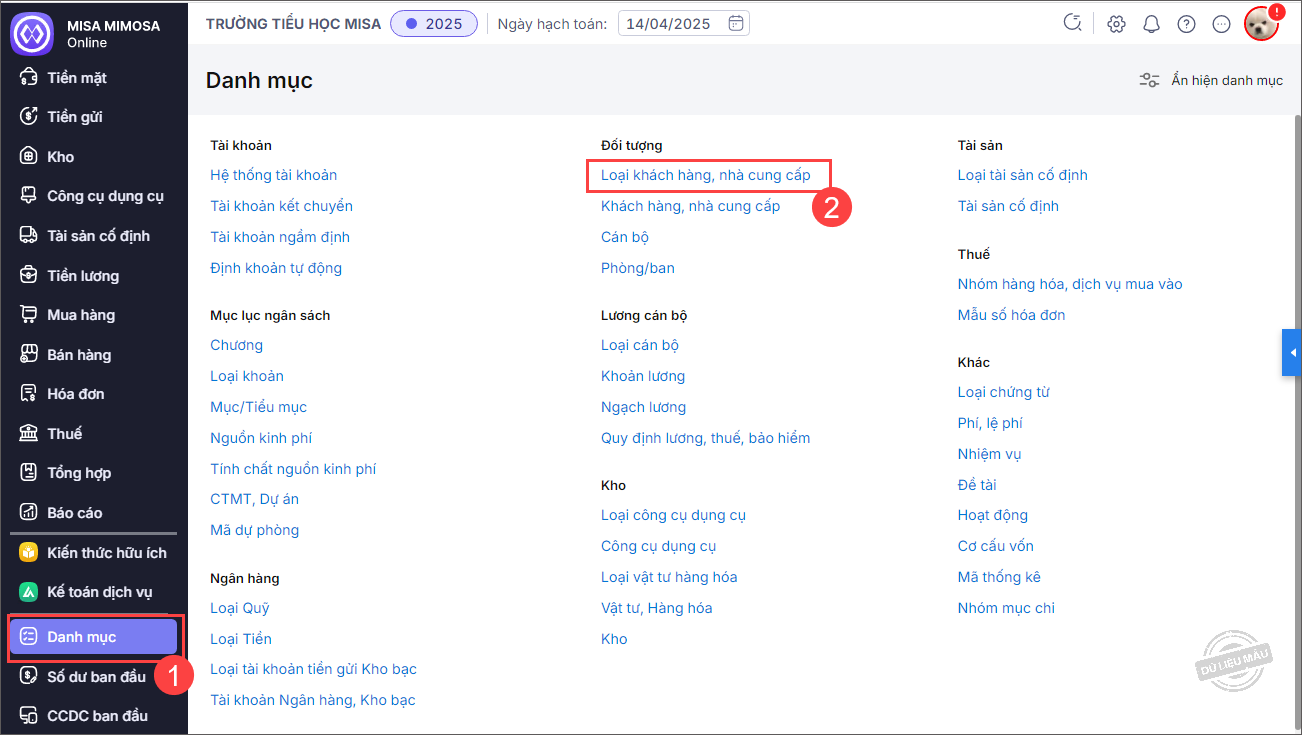Click the Tiền lương sidebar icon
The width and height of the screenshot is (1302, 735).
tap(29, 275)
